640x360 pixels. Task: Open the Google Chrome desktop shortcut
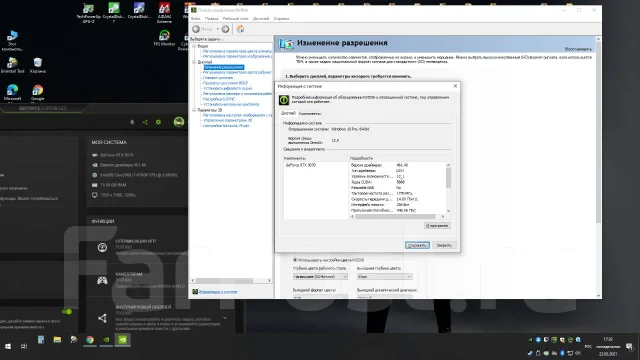(38, 93)
